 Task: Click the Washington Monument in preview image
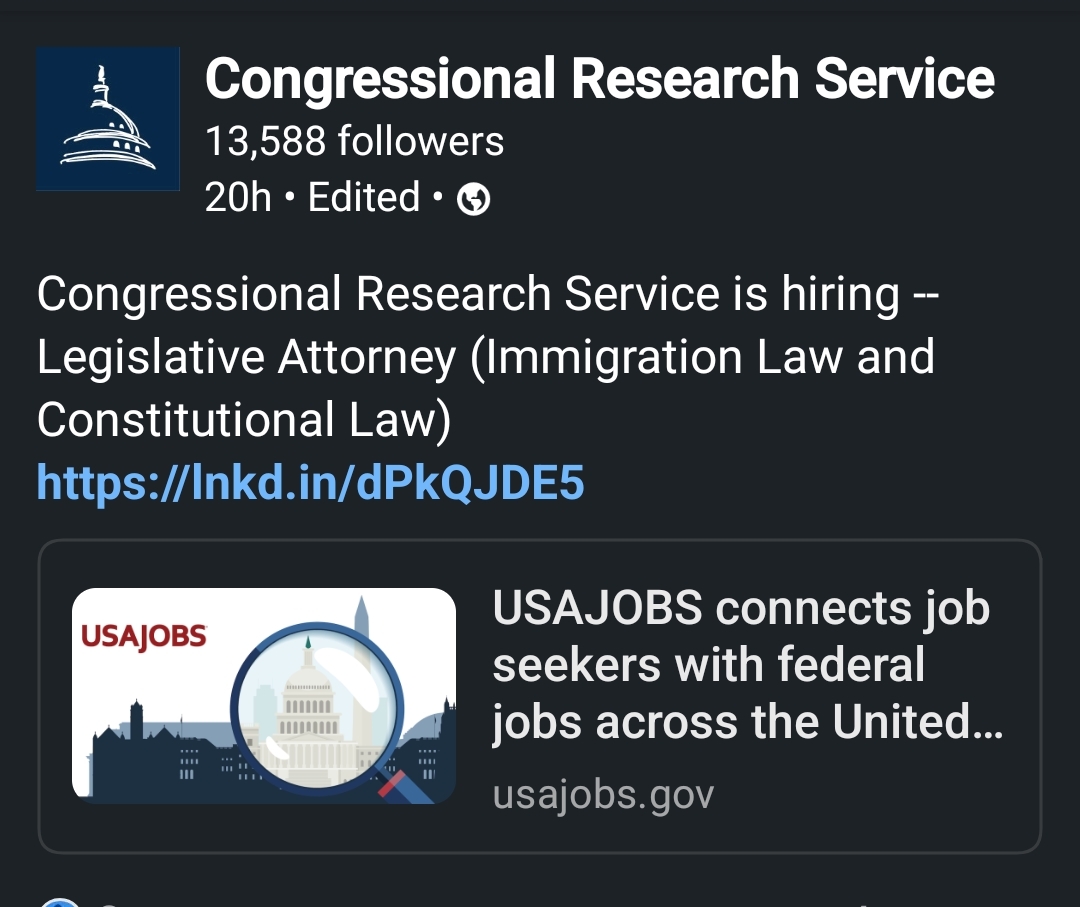click(364, 640)
